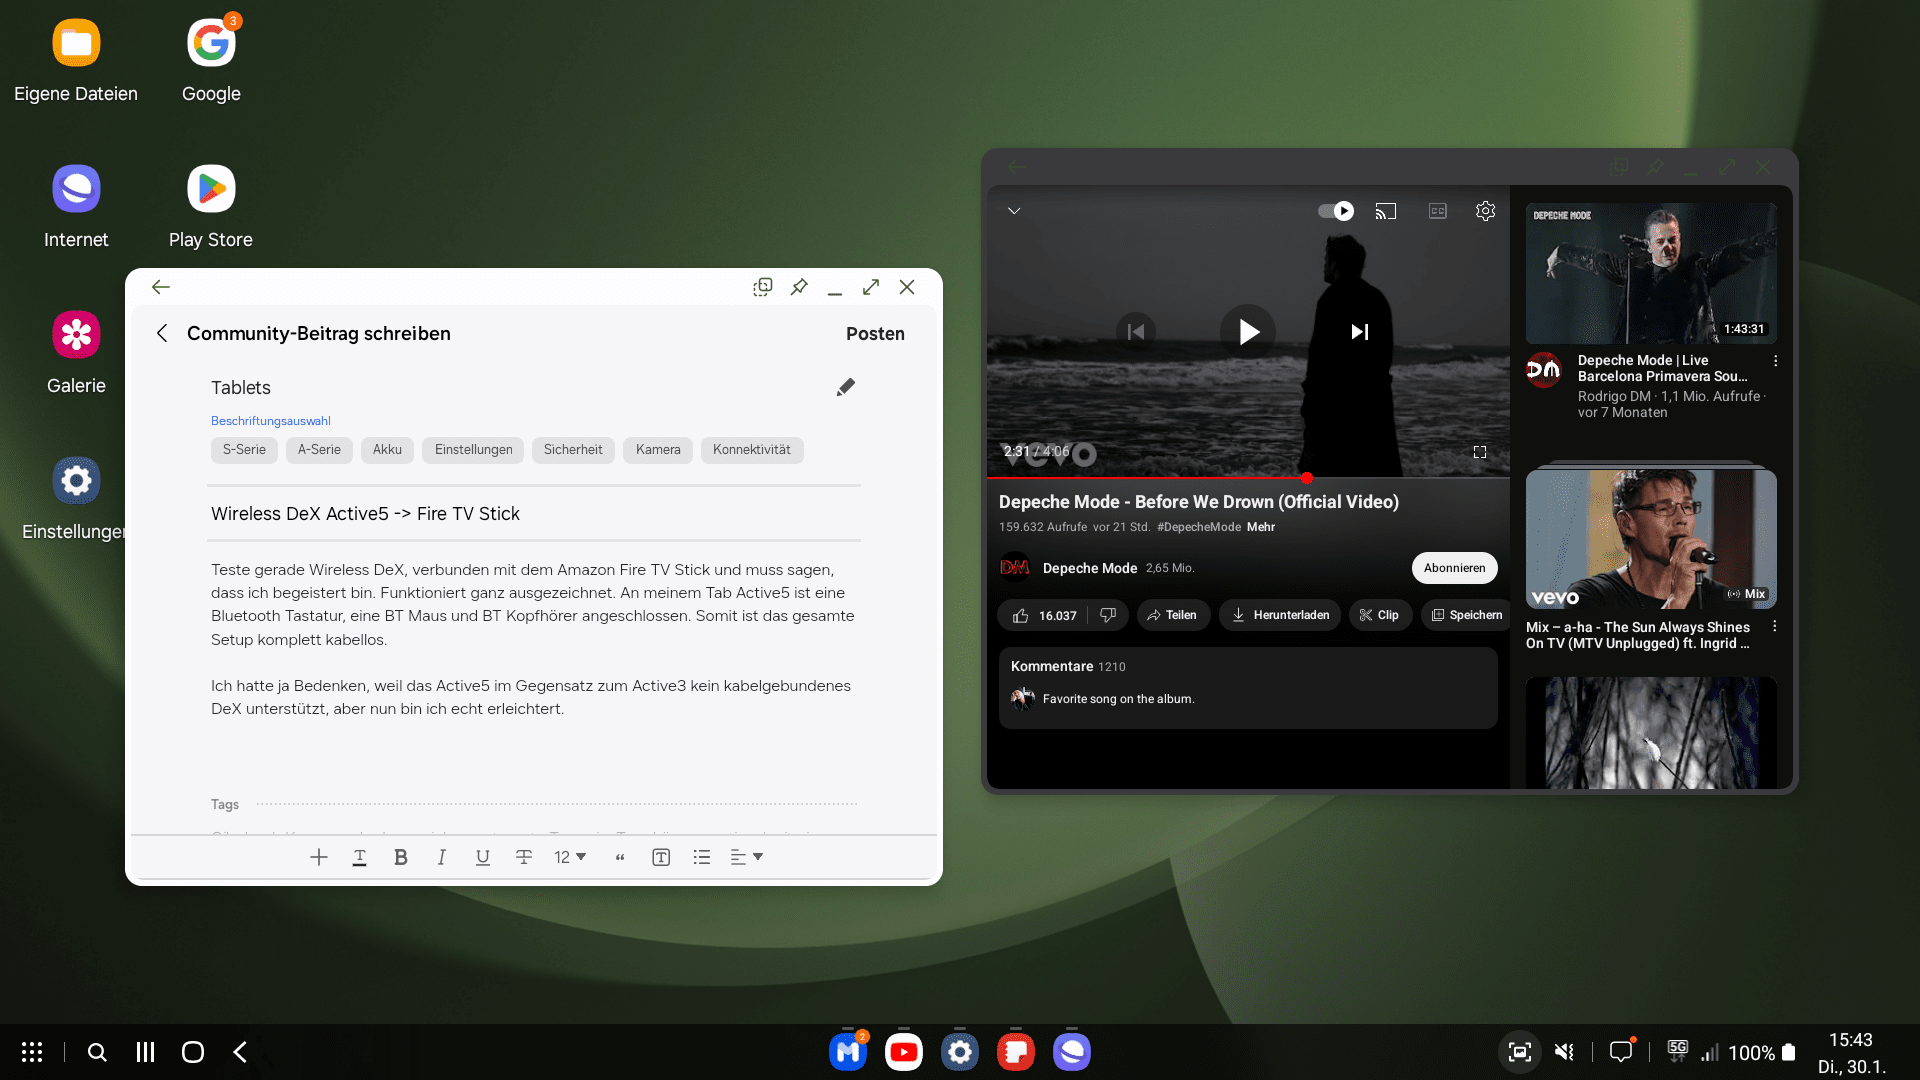
Task: Insert a bulleted list
Action: (702, 857)
